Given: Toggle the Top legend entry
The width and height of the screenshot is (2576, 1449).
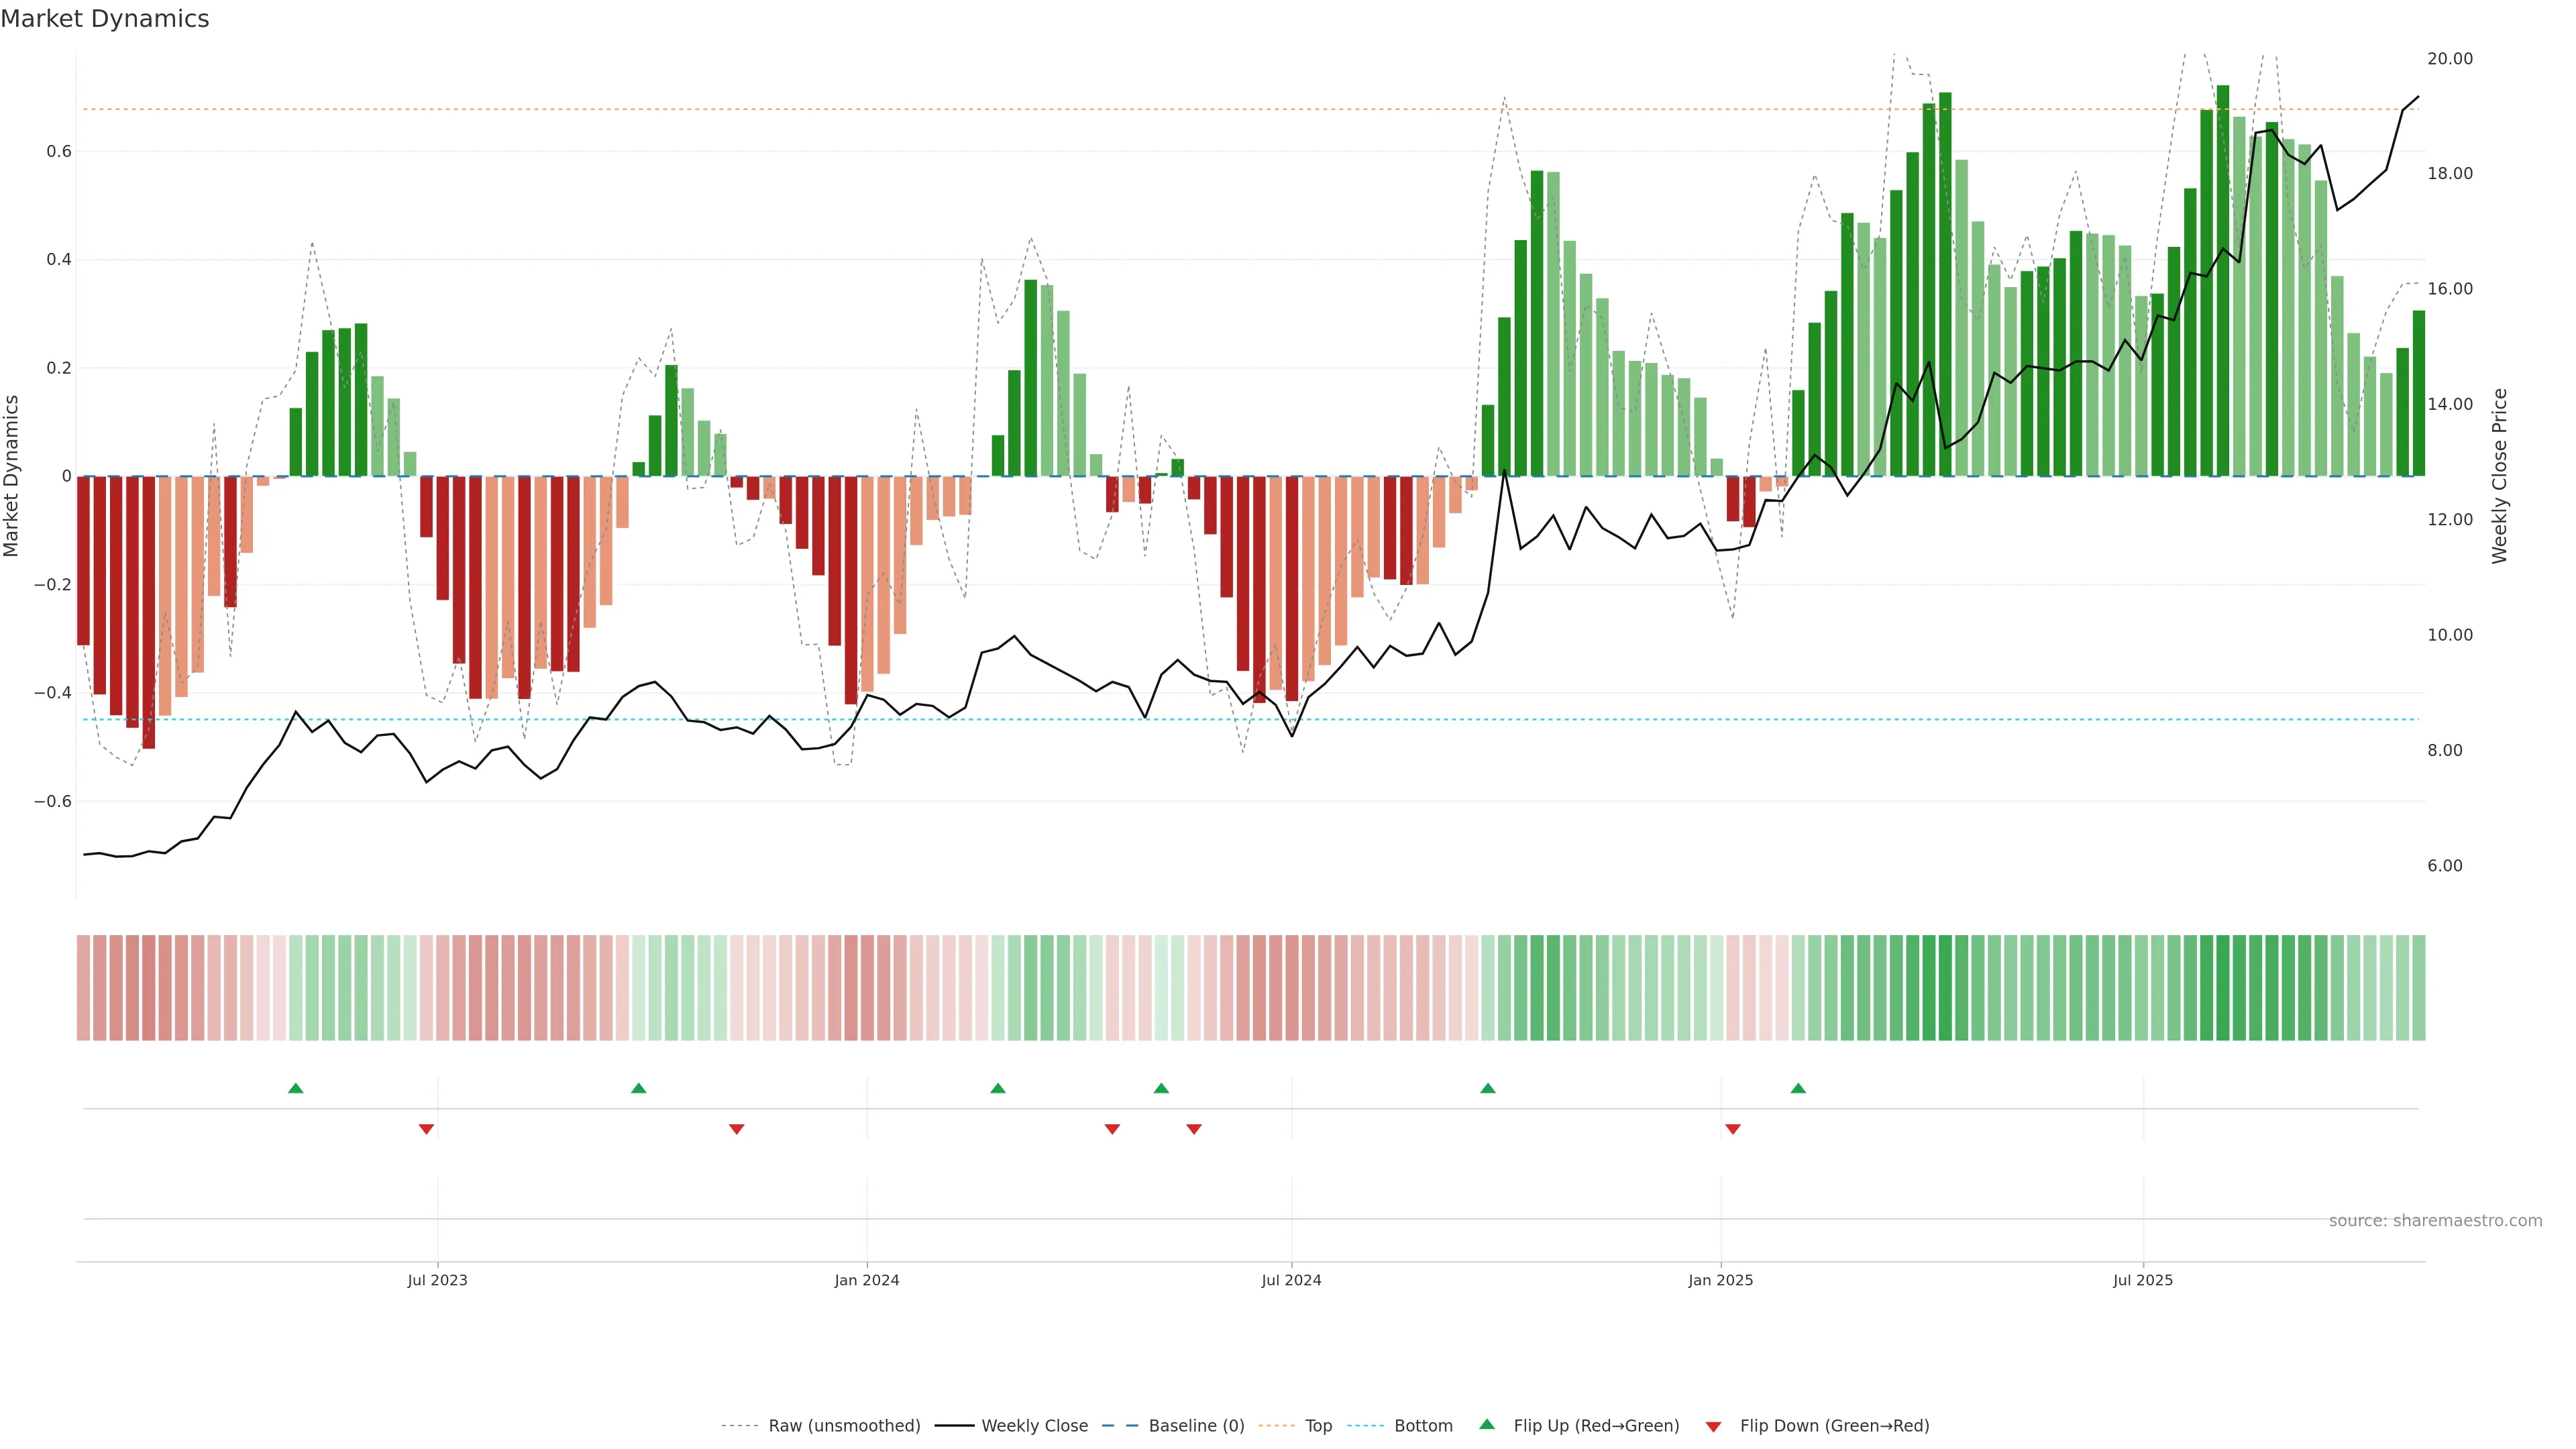Looking at the screenshot, I should (1318, 1426).
